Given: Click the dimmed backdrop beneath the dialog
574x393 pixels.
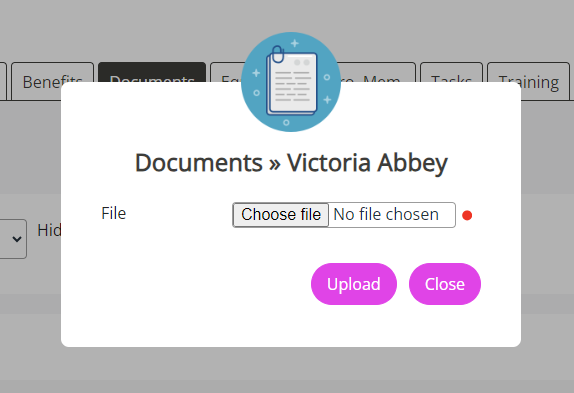Looking at the screenshot, I should point(287,370).
